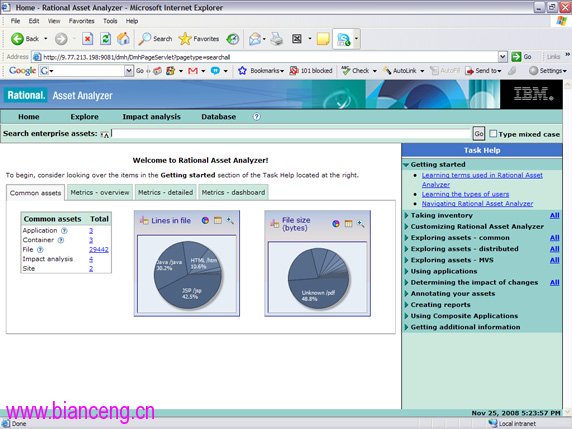
Task: Click Go button next to asset search
Action: (479, 134)
